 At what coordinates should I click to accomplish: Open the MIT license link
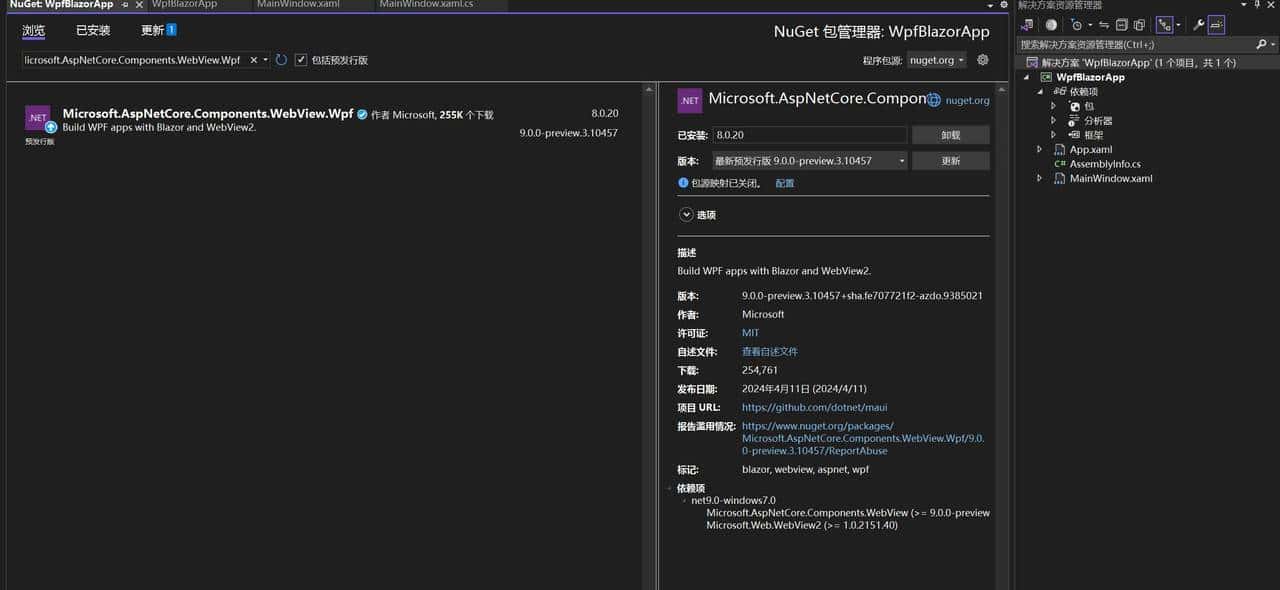pos(750,333)
